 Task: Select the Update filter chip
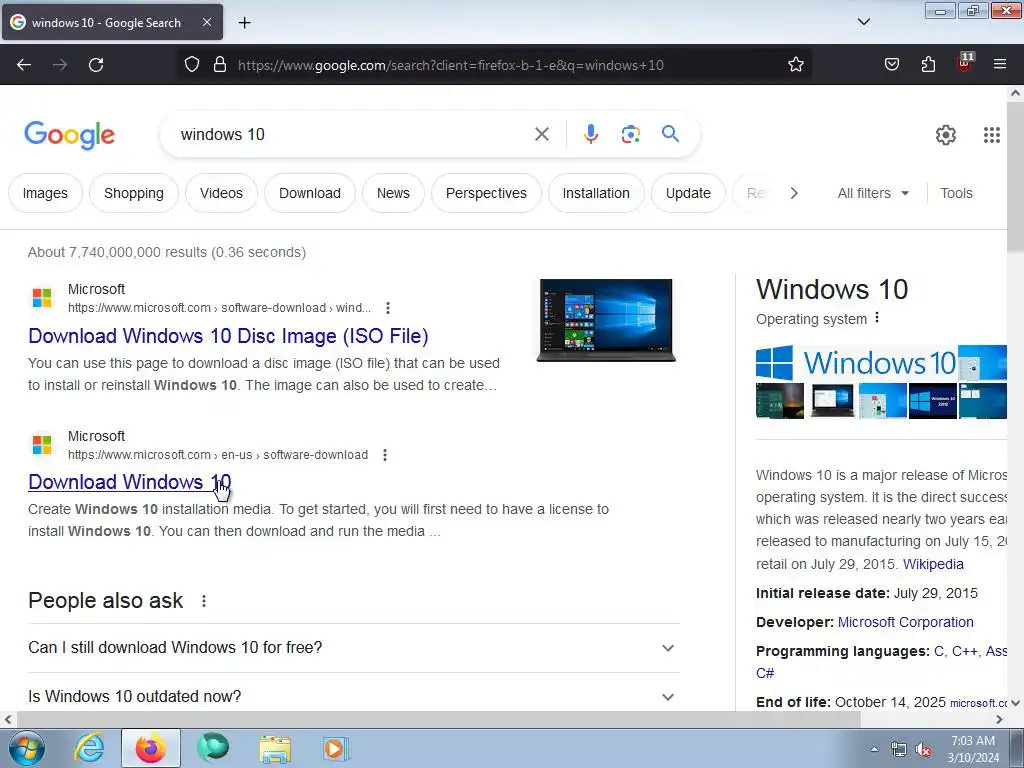(x=688, y=193)
